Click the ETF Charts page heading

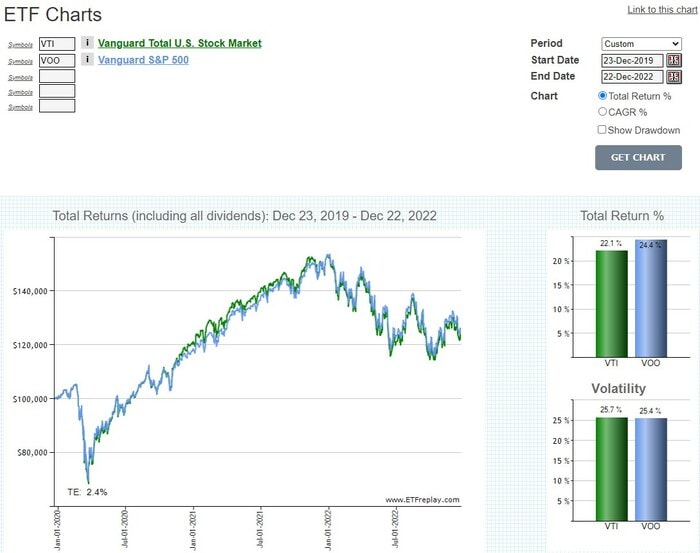pos(53,14)
